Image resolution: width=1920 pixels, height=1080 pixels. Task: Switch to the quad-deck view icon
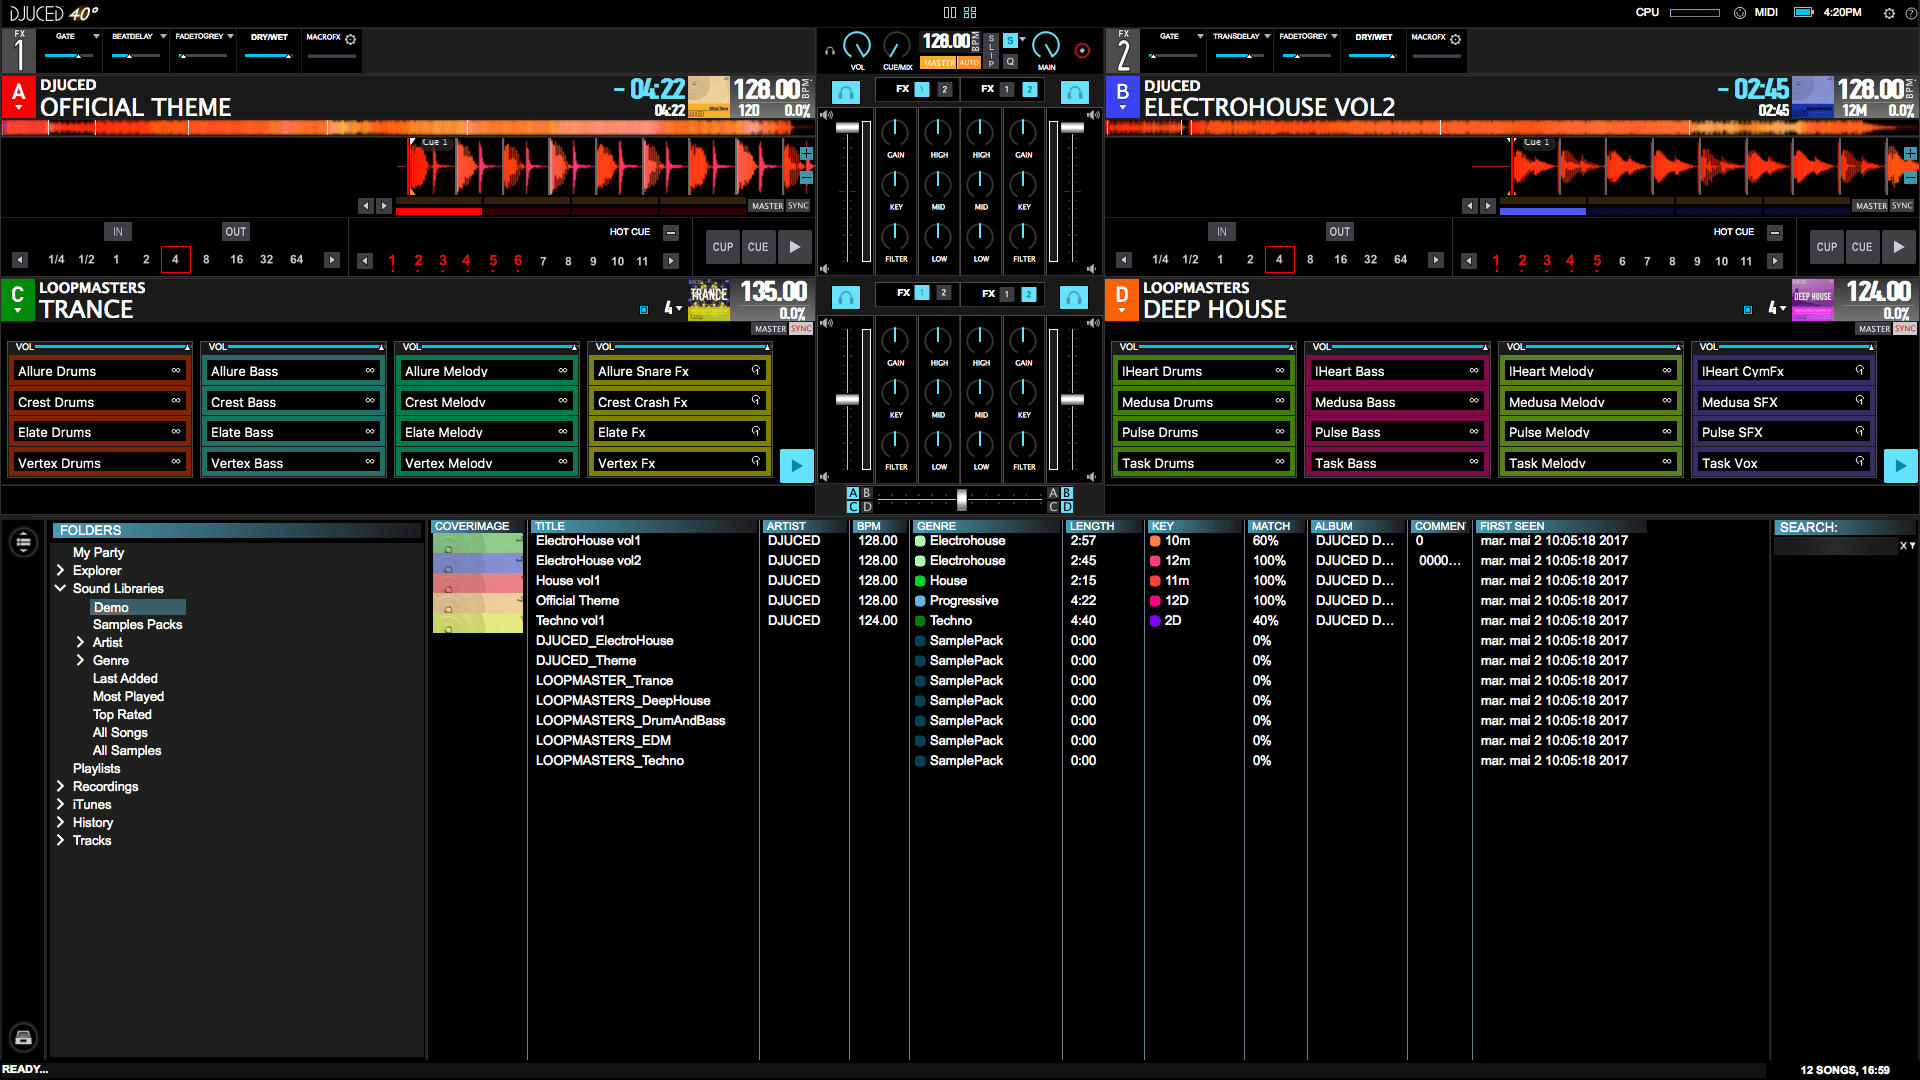[970, 12]
